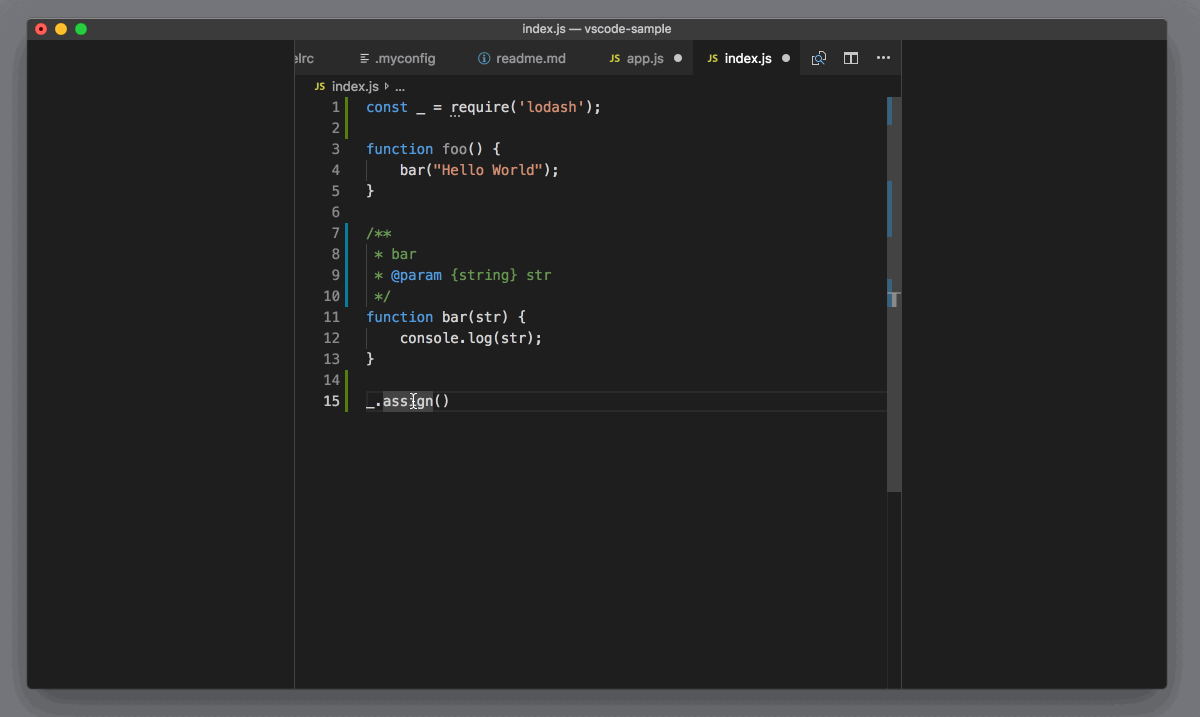Expand the breadcrumb arrow after index.js
The width and height of the screenshot is (1200, 717).
coord(387,87)
